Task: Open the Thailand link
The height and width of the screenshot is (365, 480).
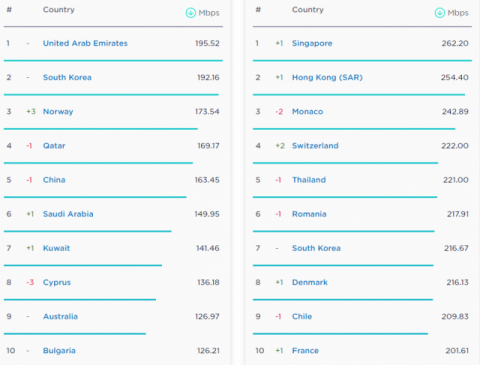Action: pos(309,180)
